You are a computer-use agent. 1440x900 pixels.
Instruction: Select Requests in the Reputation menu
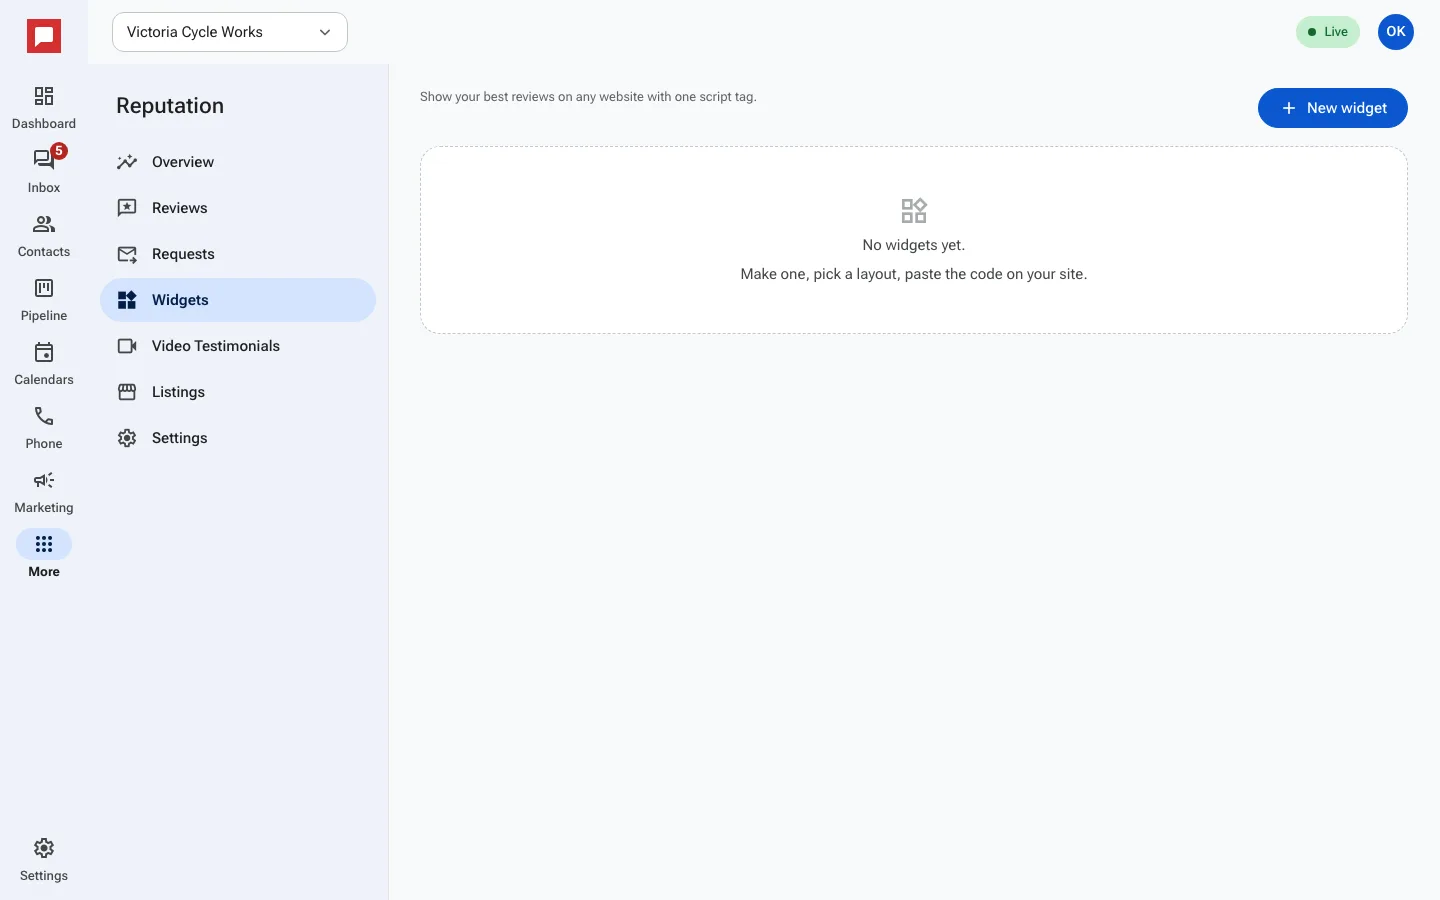pyautogui.click(x=238, y=254)
